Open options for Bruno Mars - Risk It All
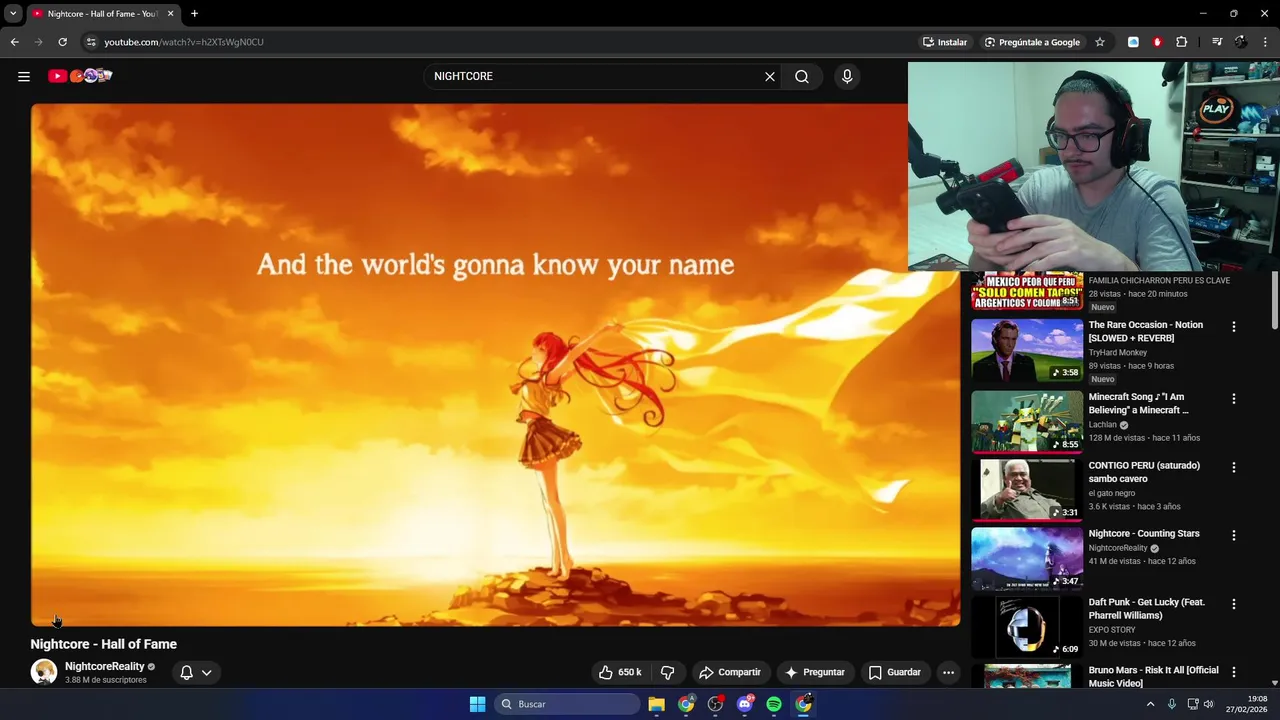Image resolution: width=1280 pixels, height=720 pixels. [x=1233, y=672]
